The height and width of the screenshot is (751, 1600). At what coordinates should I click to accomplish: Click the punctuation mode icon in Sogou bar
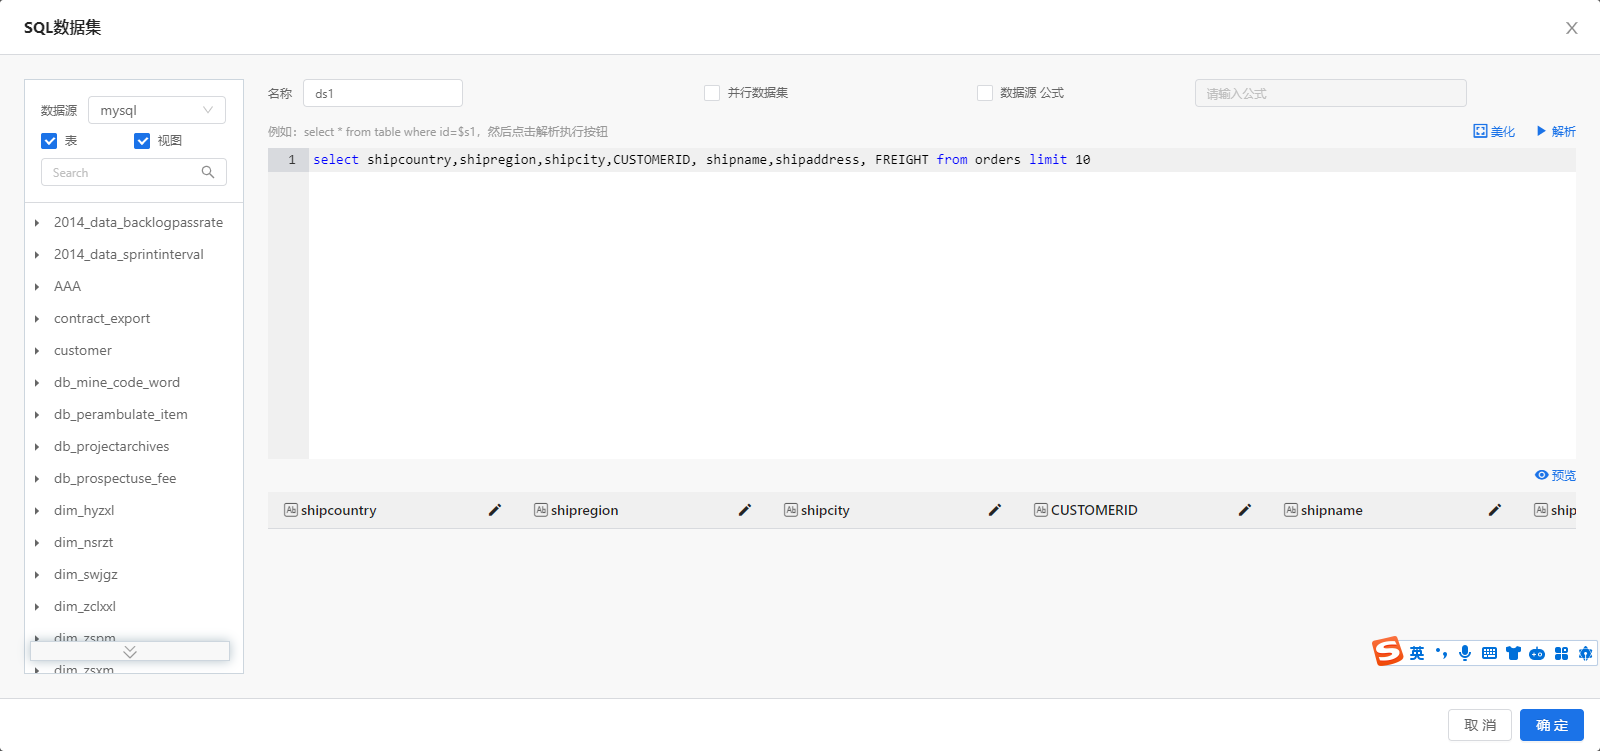coord(1441,653)
